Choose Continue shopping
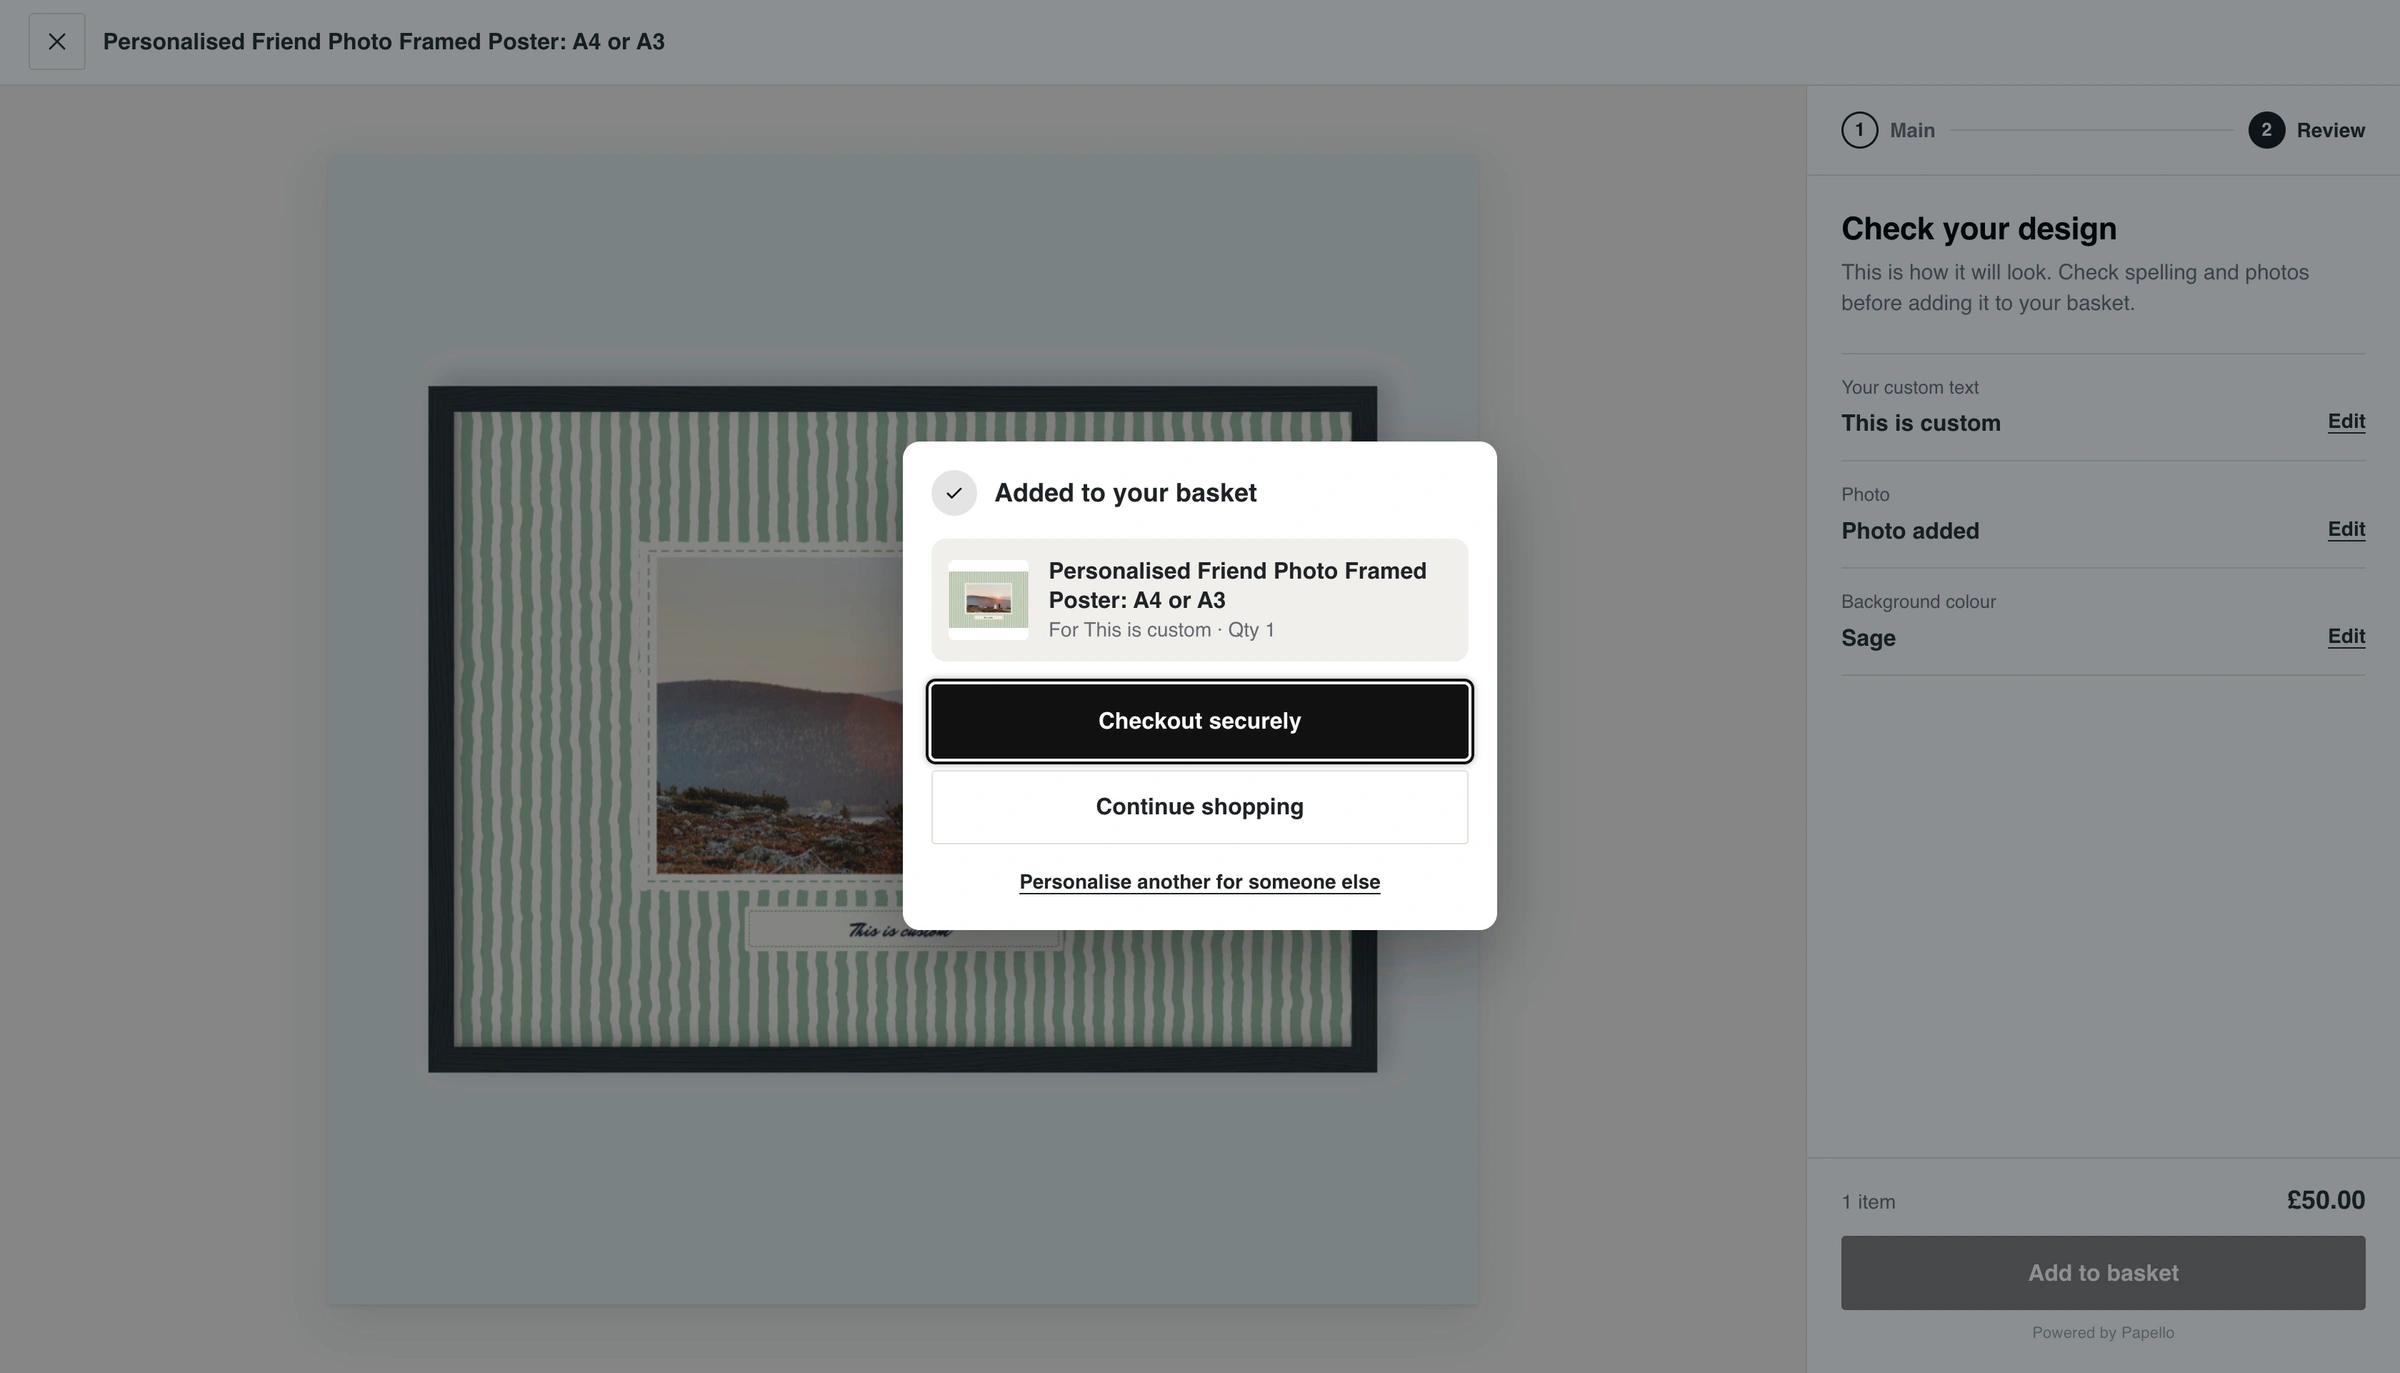Viewport: 2400px width, 1373px height. coord(1199,807)
